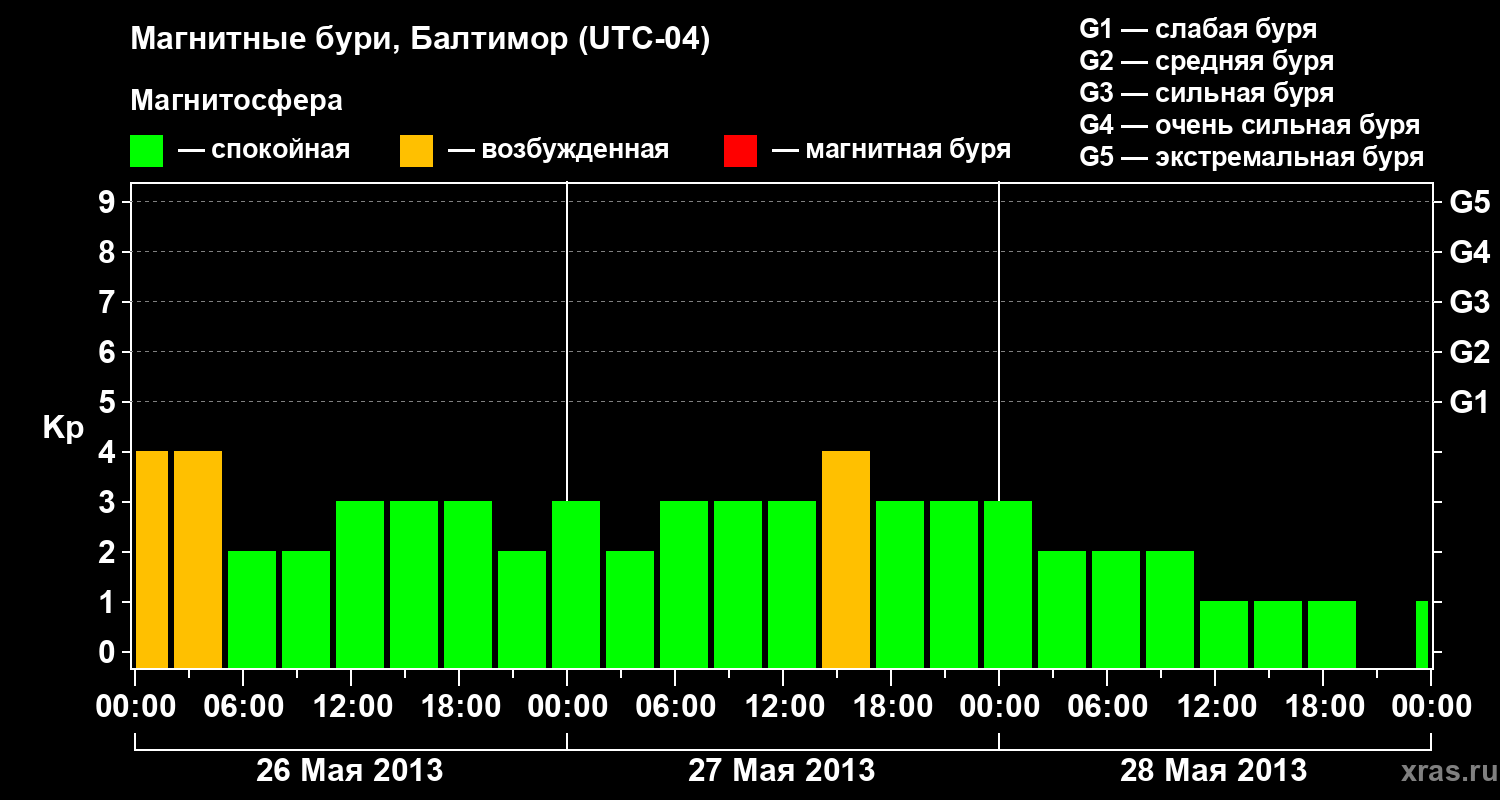Click the '00:00' label starting 27 Мая
Viewport: 1500px width, 800px height.
pos(569,707)
